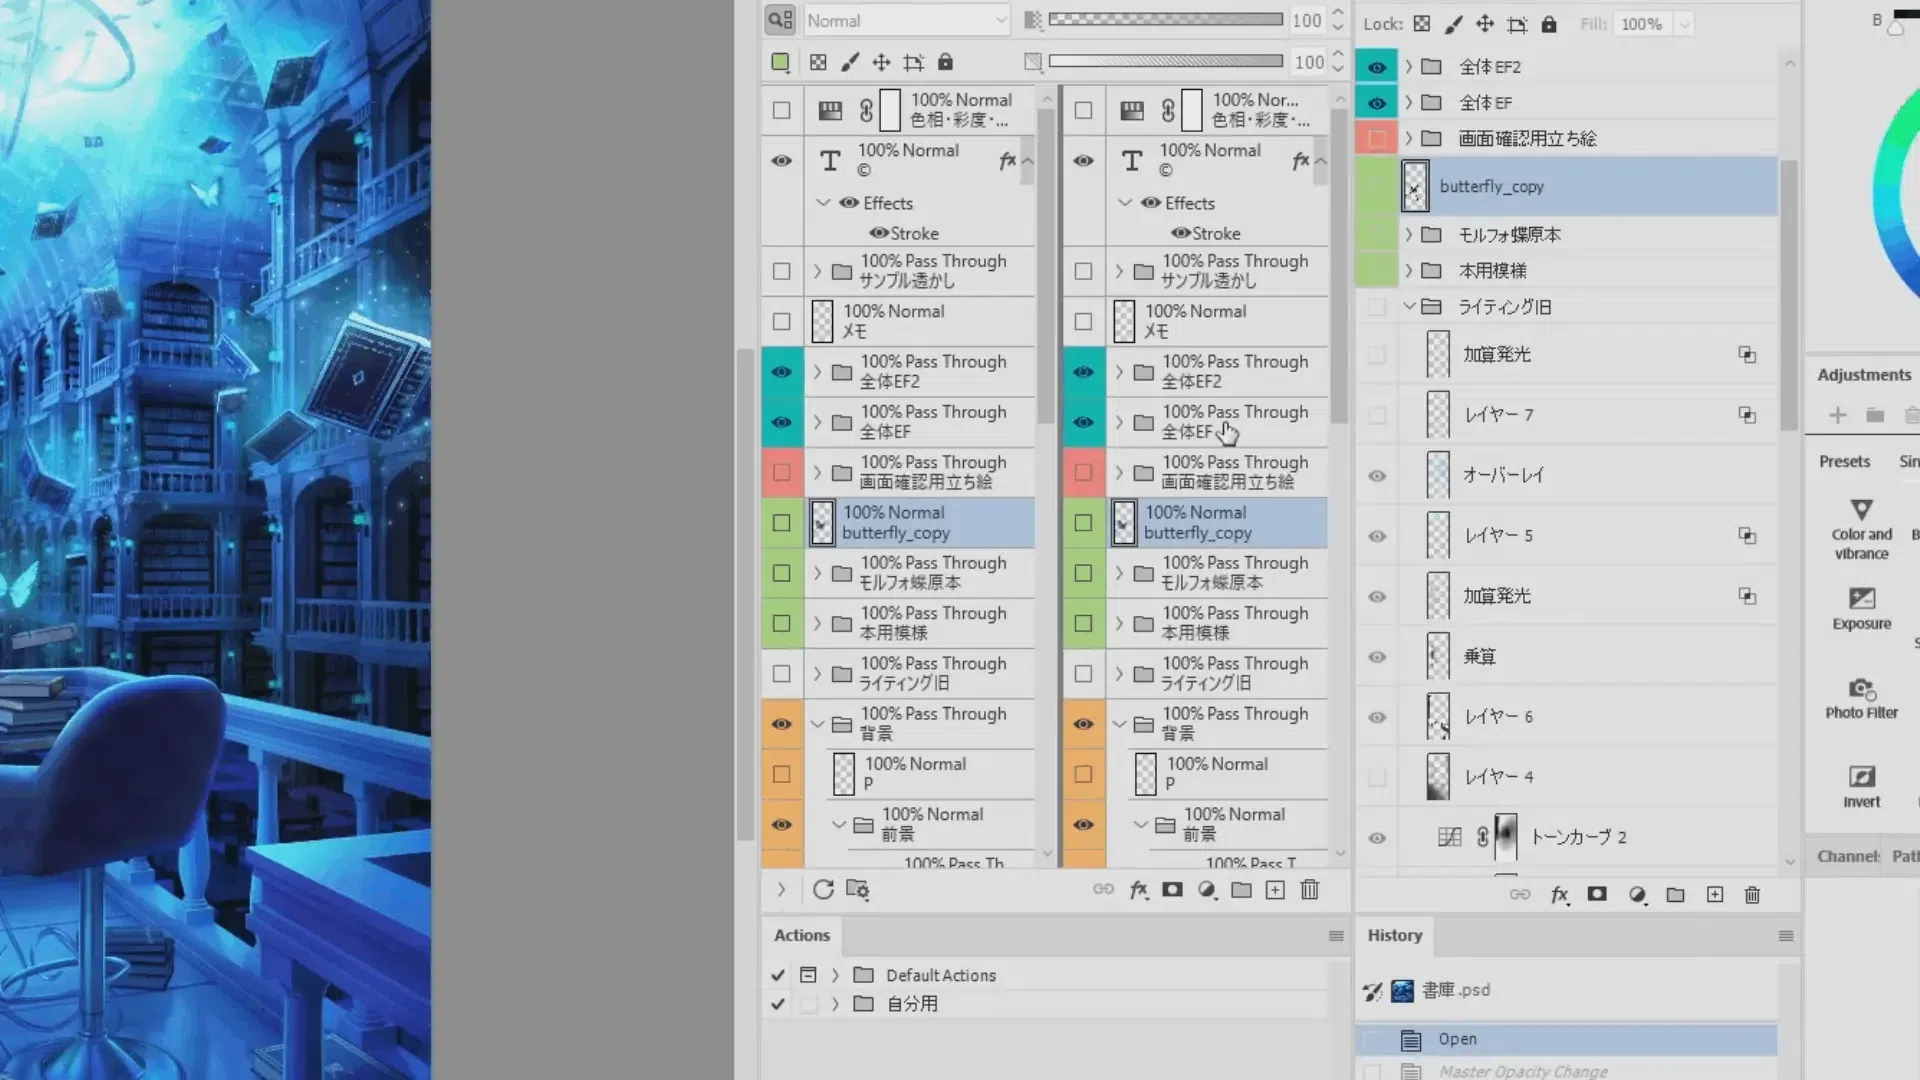Add layer mask from middle panel footer

pos(1172,889)
